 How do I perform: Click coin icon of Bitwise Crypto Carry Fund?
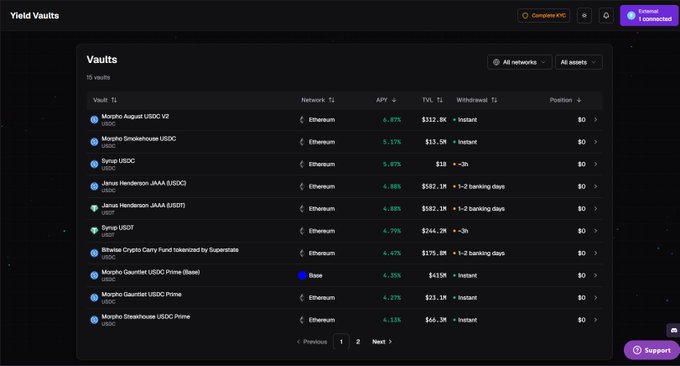pos(94,253)
